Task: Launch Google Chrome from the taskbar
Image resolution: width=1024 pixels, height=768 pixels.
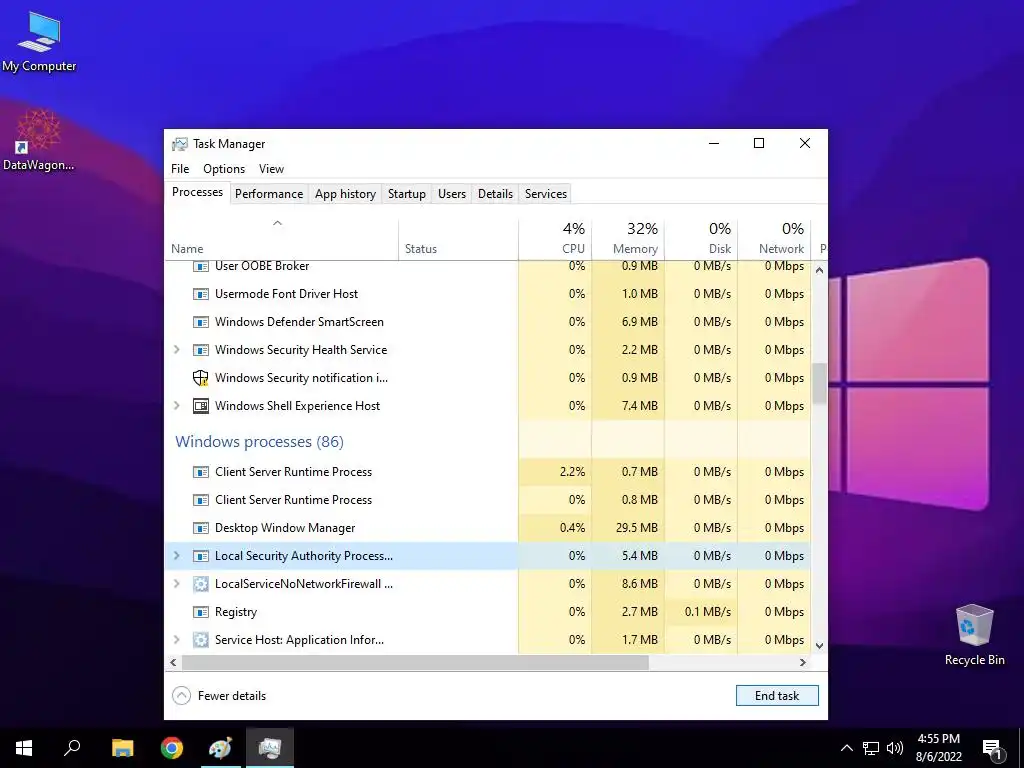Action: 172,748
